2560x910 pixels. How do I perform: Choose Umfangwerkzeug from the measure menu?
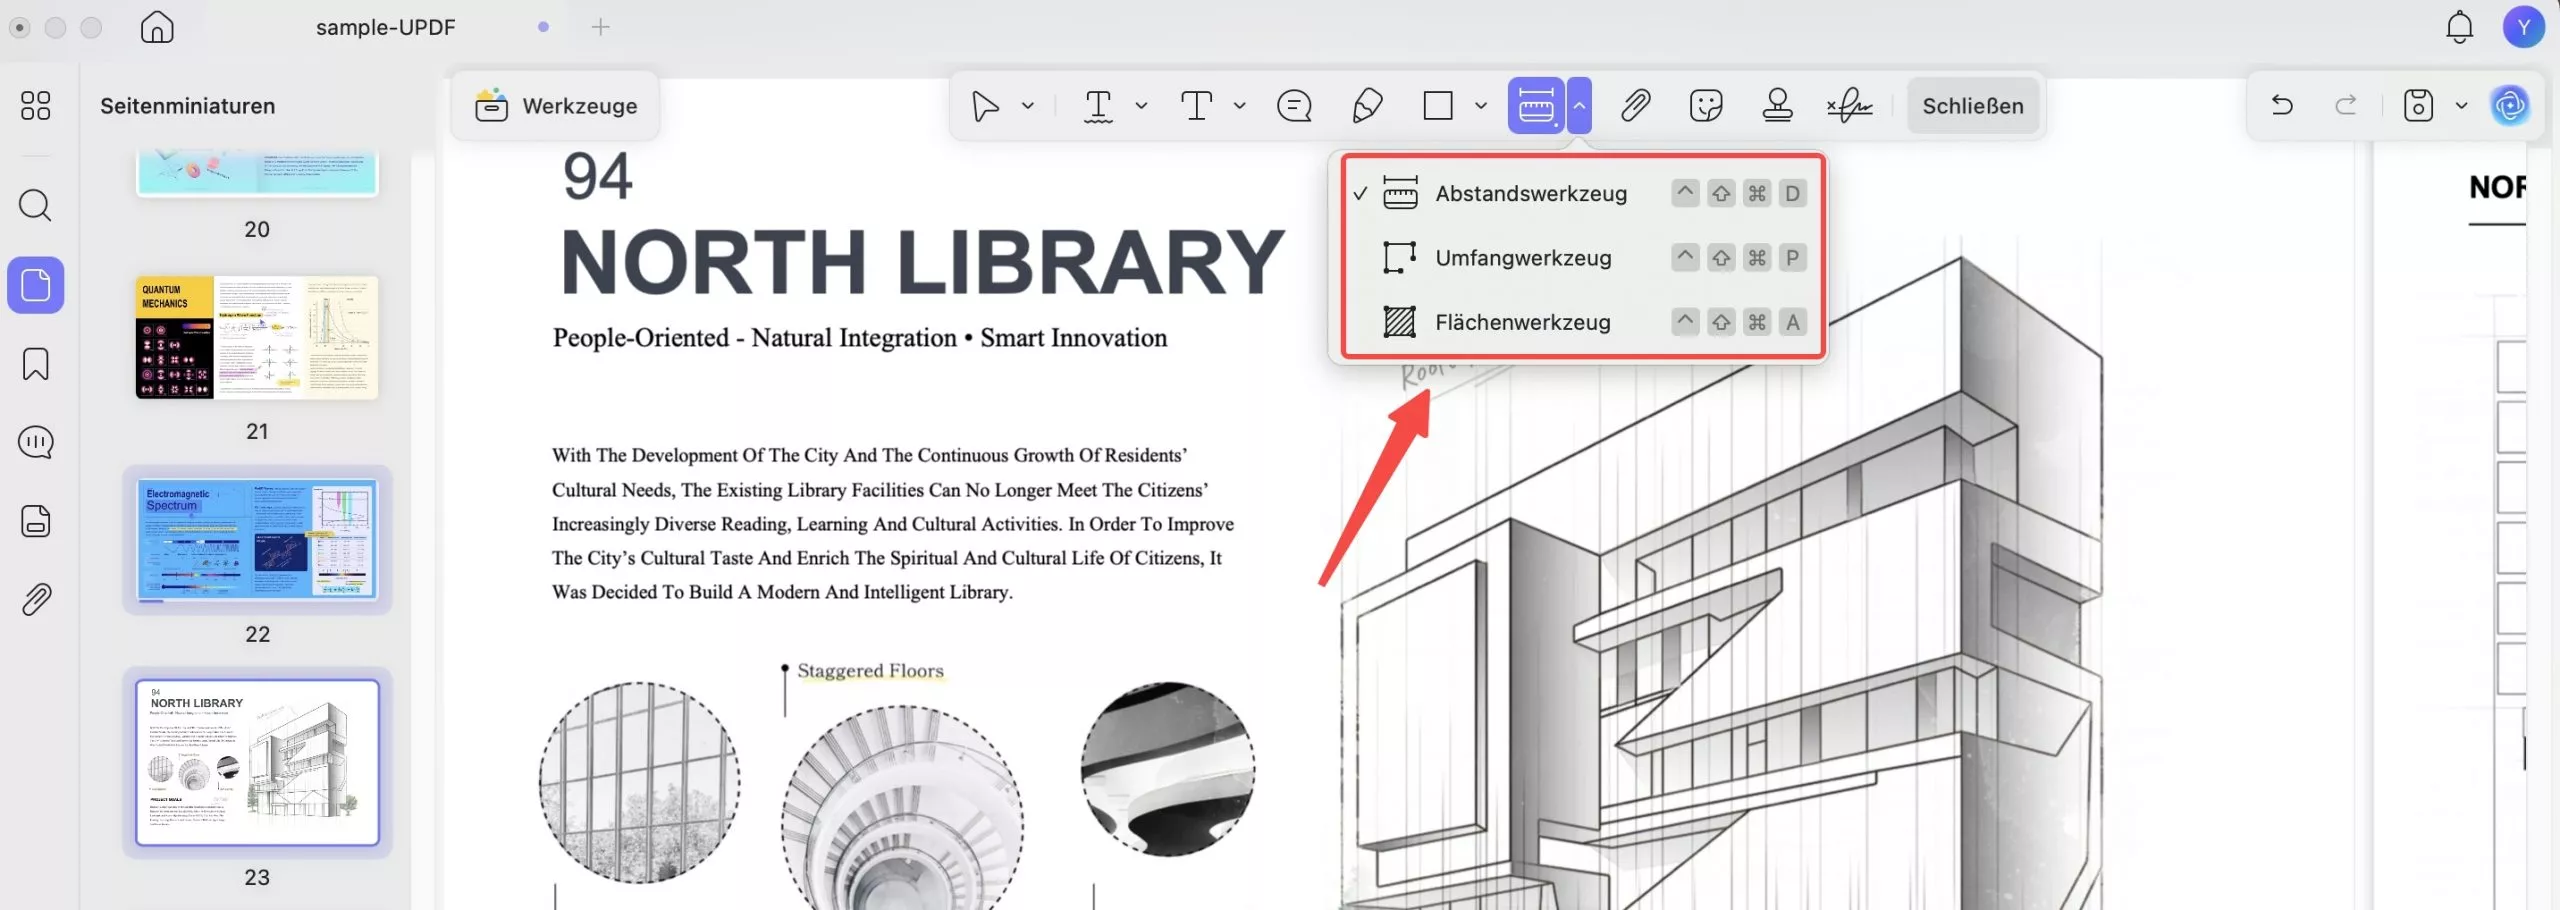1522,258
